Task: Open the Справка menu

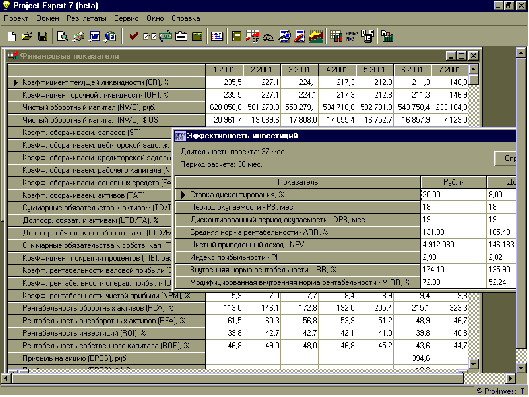Action: tap(186, 18)
